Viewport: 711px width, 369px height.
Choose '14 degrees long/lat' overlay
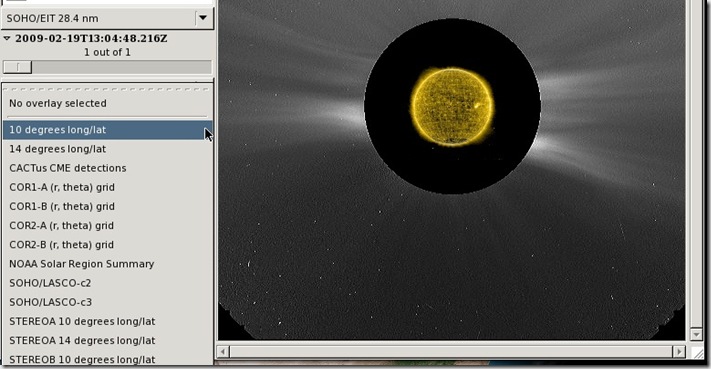[x=107, y=149]
